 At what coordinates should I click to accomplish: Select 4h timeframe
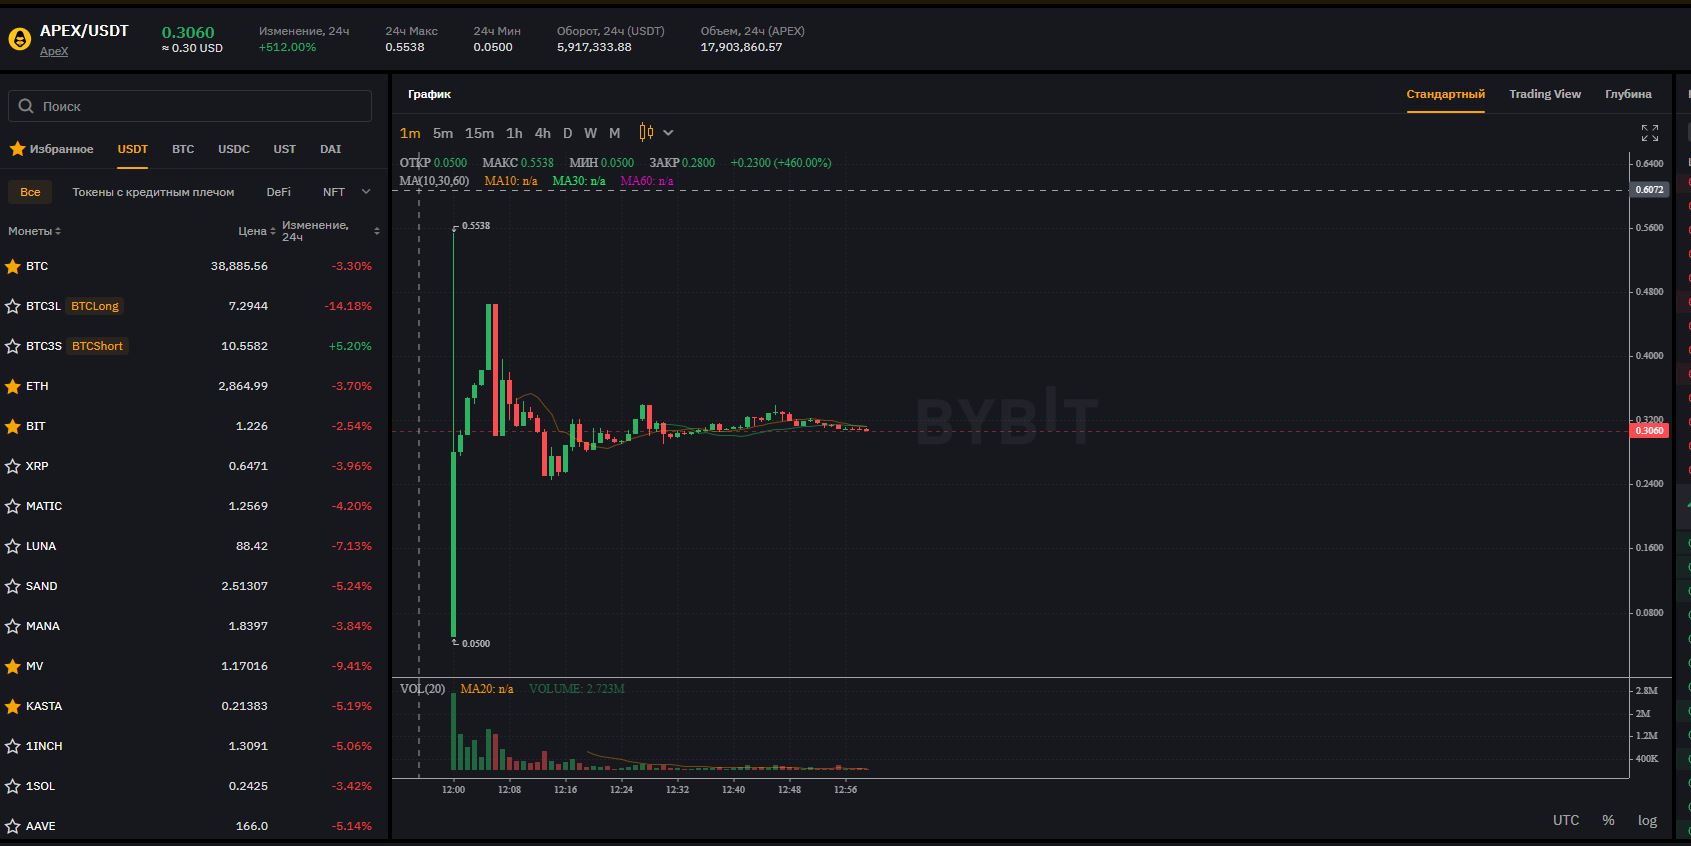542,133
